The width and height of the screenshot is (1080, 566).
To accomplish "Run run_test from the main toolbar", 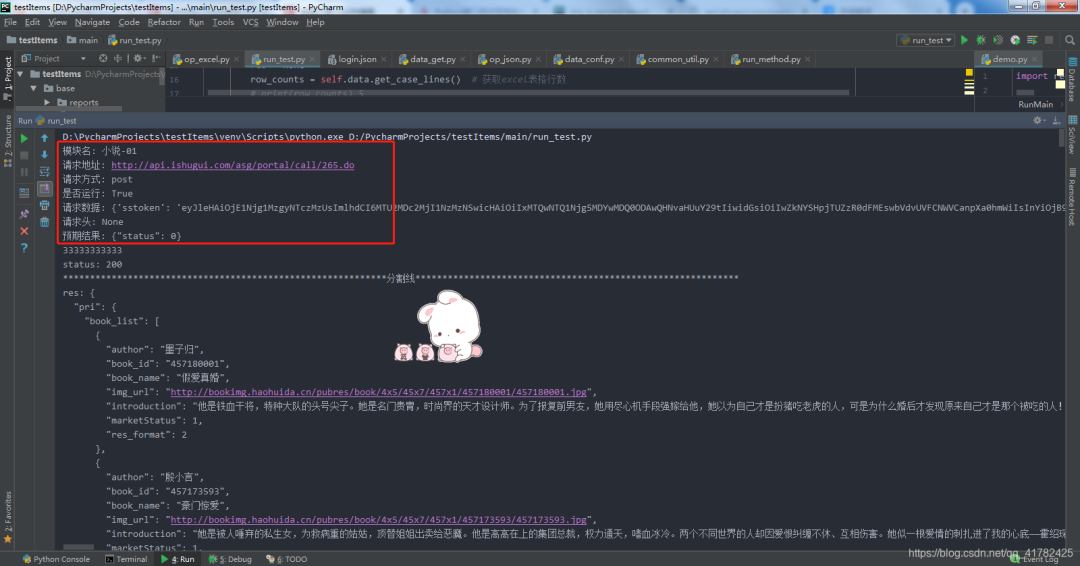I will click(964, 40).
